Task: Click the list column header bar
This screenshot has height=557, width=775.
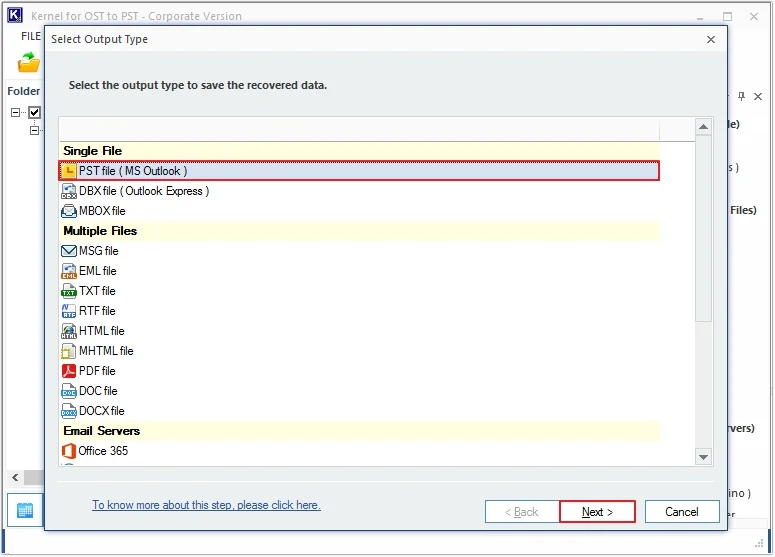Action: click(x=359, y=129)
